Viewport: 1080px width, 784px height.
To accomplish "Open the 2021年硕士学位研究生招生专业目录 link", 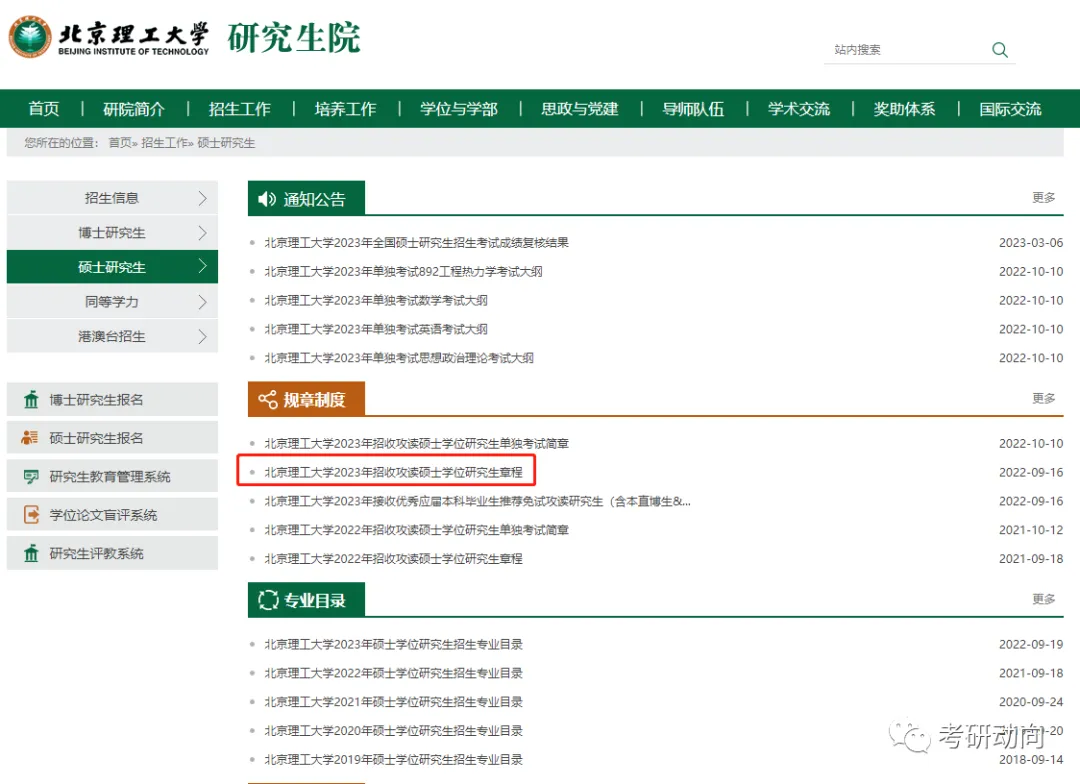I will pos(394,702).
